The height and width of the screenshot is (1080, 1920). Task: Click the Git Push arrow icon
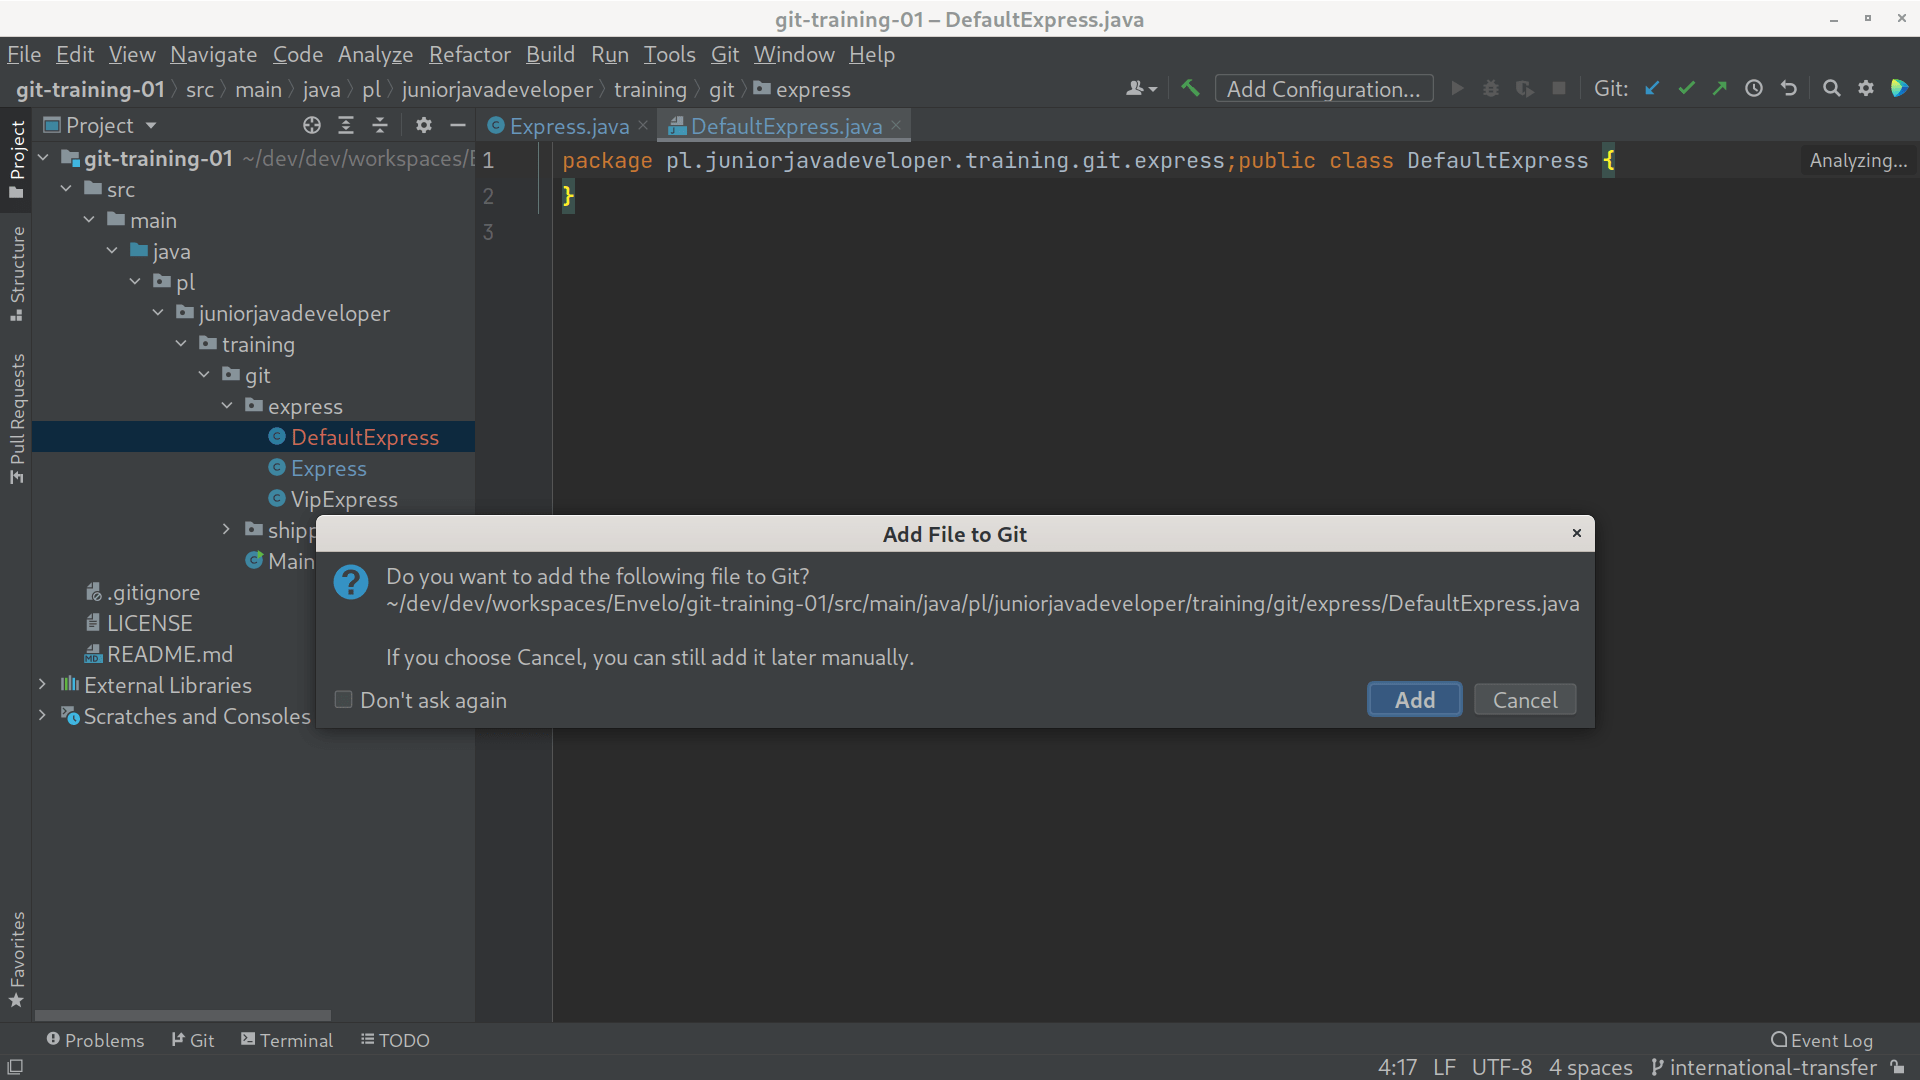click(1720, 89)
